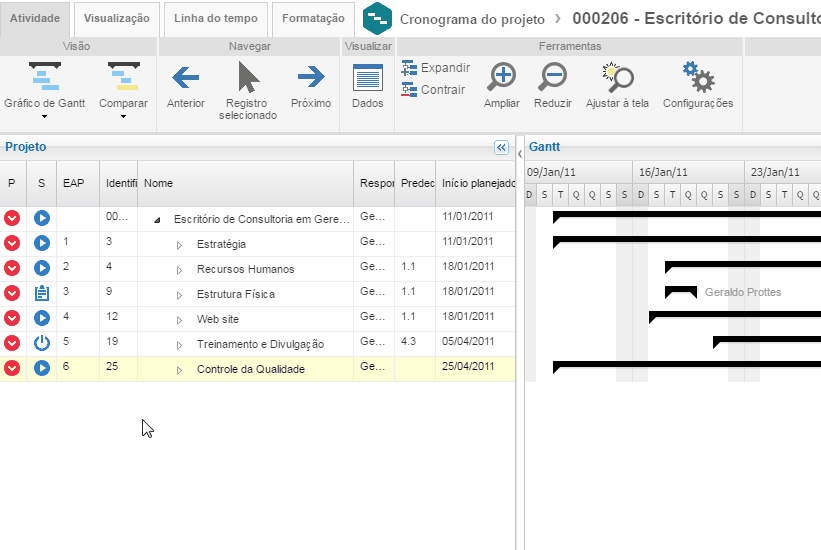Screen dimensions: 821x550
Task: Click the Próximo right arrow icon
Action: click(x=311, y=78)
